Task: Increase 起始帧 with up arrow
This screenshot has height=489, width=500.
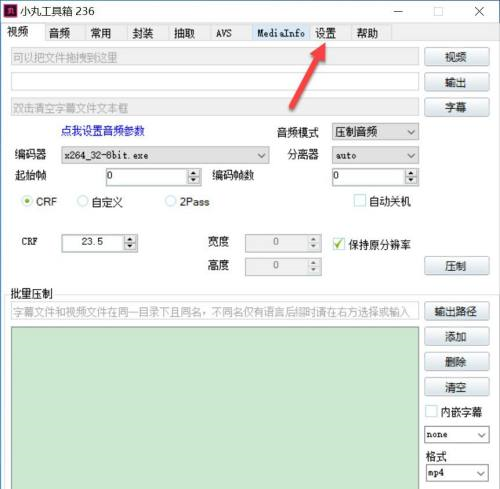Action: coord(194,173)
